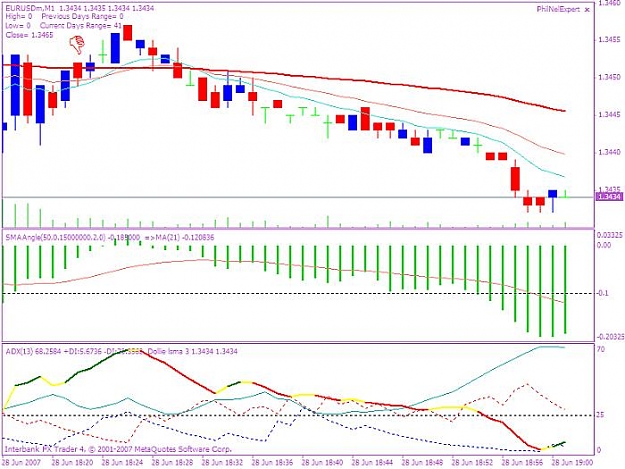Click the '28 Jun 18:28' time axis label

coord(173,463)
